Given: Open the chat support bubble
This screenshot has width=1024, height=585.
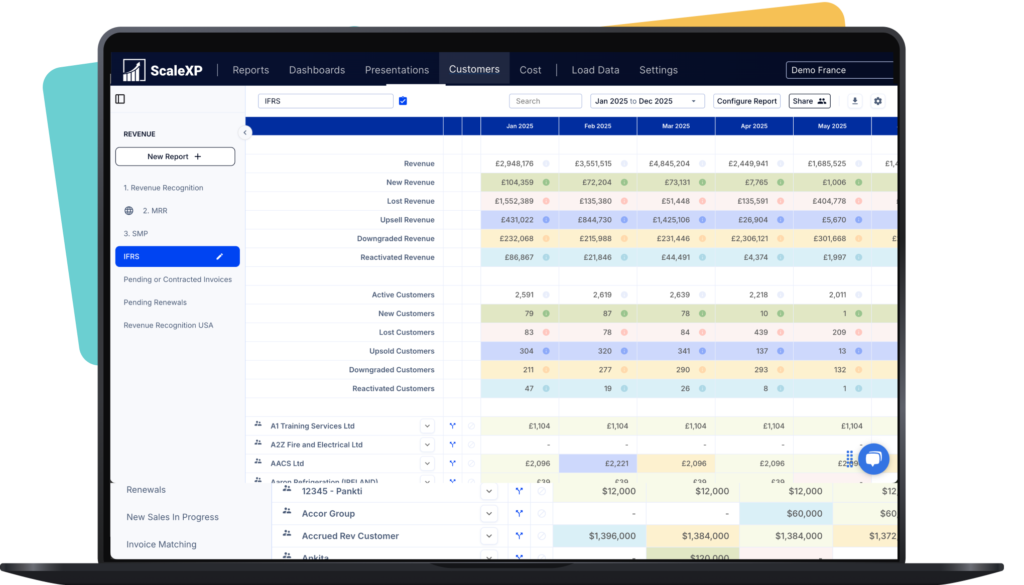Looking at the screenshot, I should [x=873, y=459].
